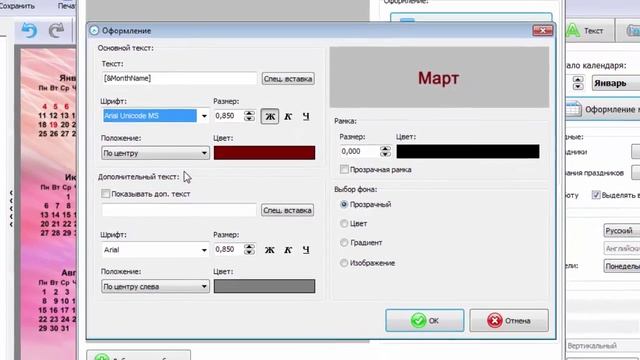Confirm dialog with OK button

tap(424, 320)
